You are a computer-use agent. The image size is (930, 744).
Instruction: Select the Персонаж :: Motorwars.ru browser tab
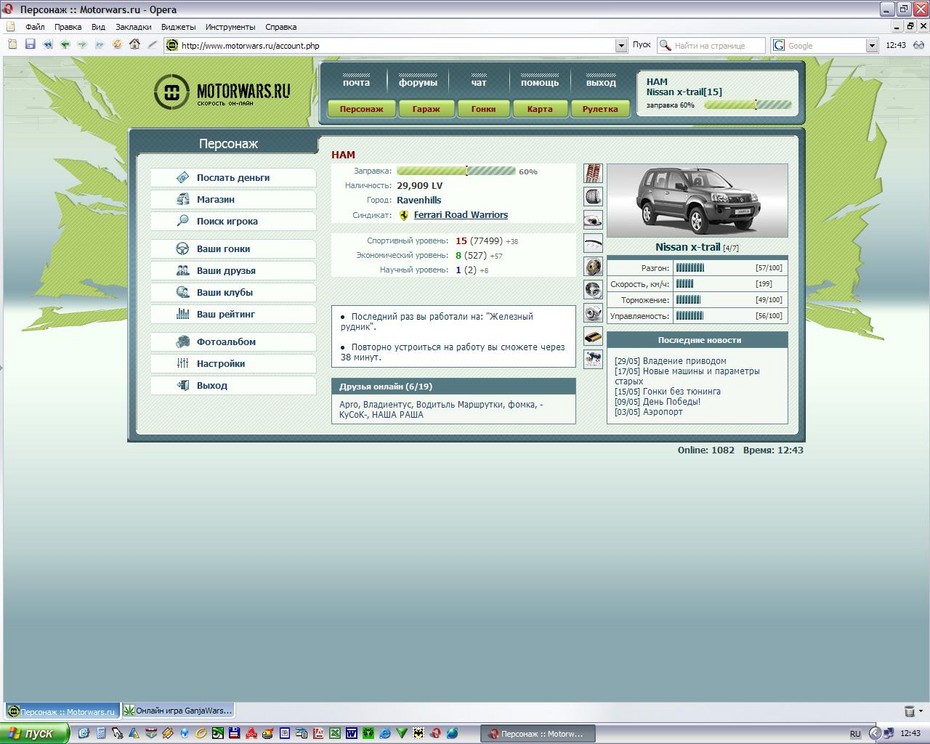pos(62,711)
